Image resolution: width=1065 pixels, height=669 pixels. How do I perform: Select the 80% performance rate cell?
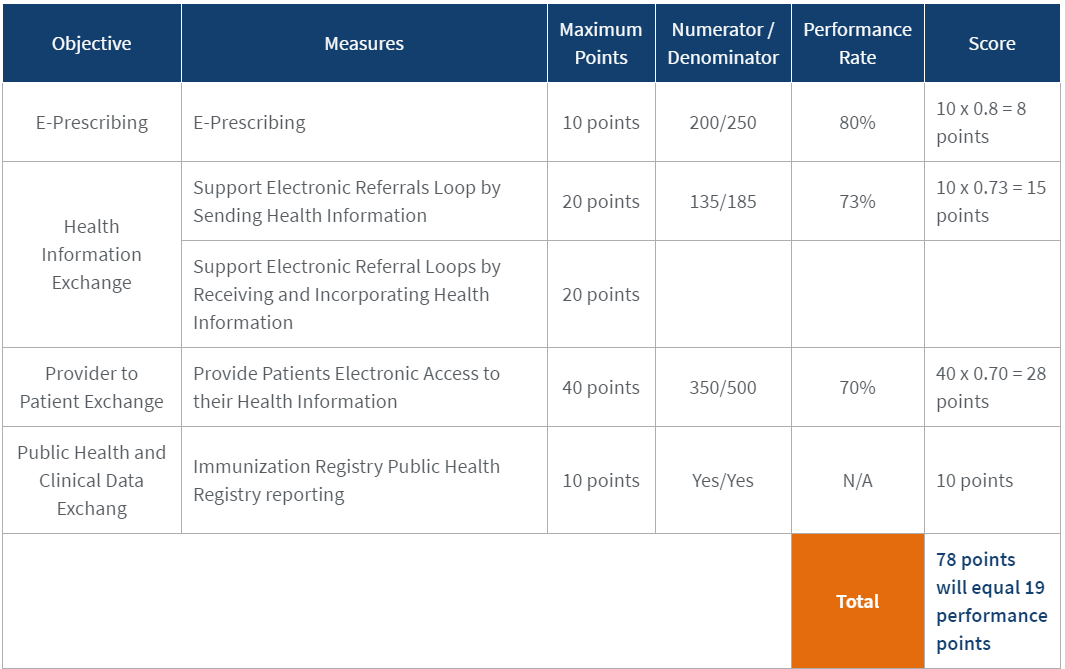pyautogui.click(x=857, y=122)
